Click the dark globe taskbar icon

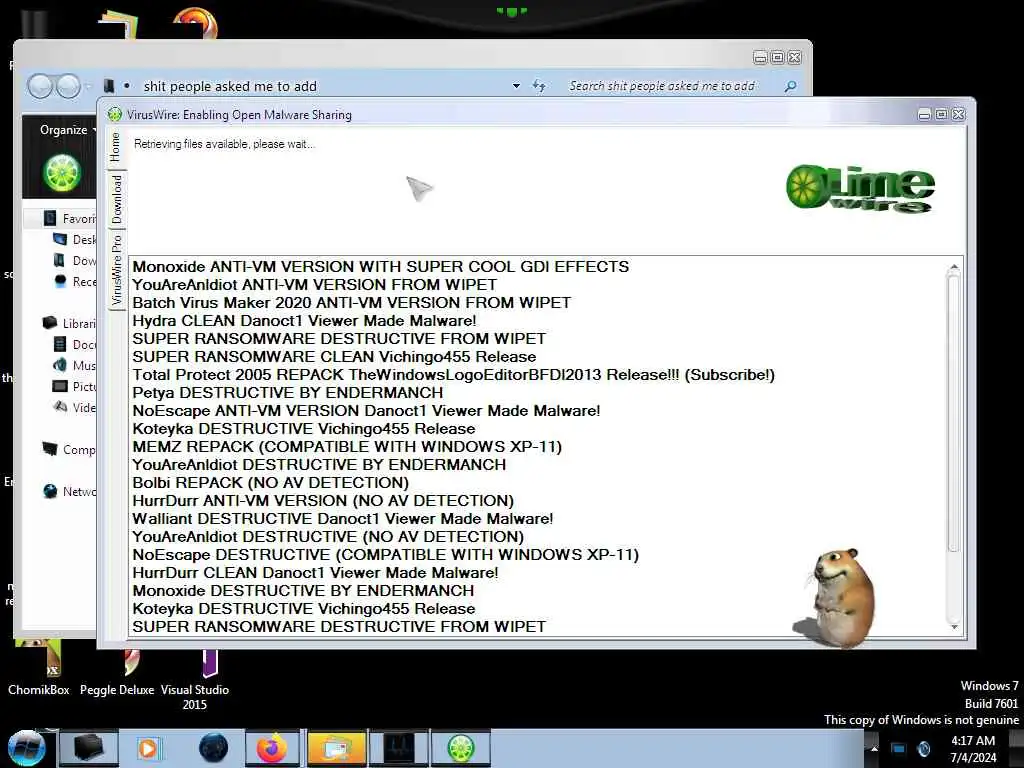[x=213, y=748]
